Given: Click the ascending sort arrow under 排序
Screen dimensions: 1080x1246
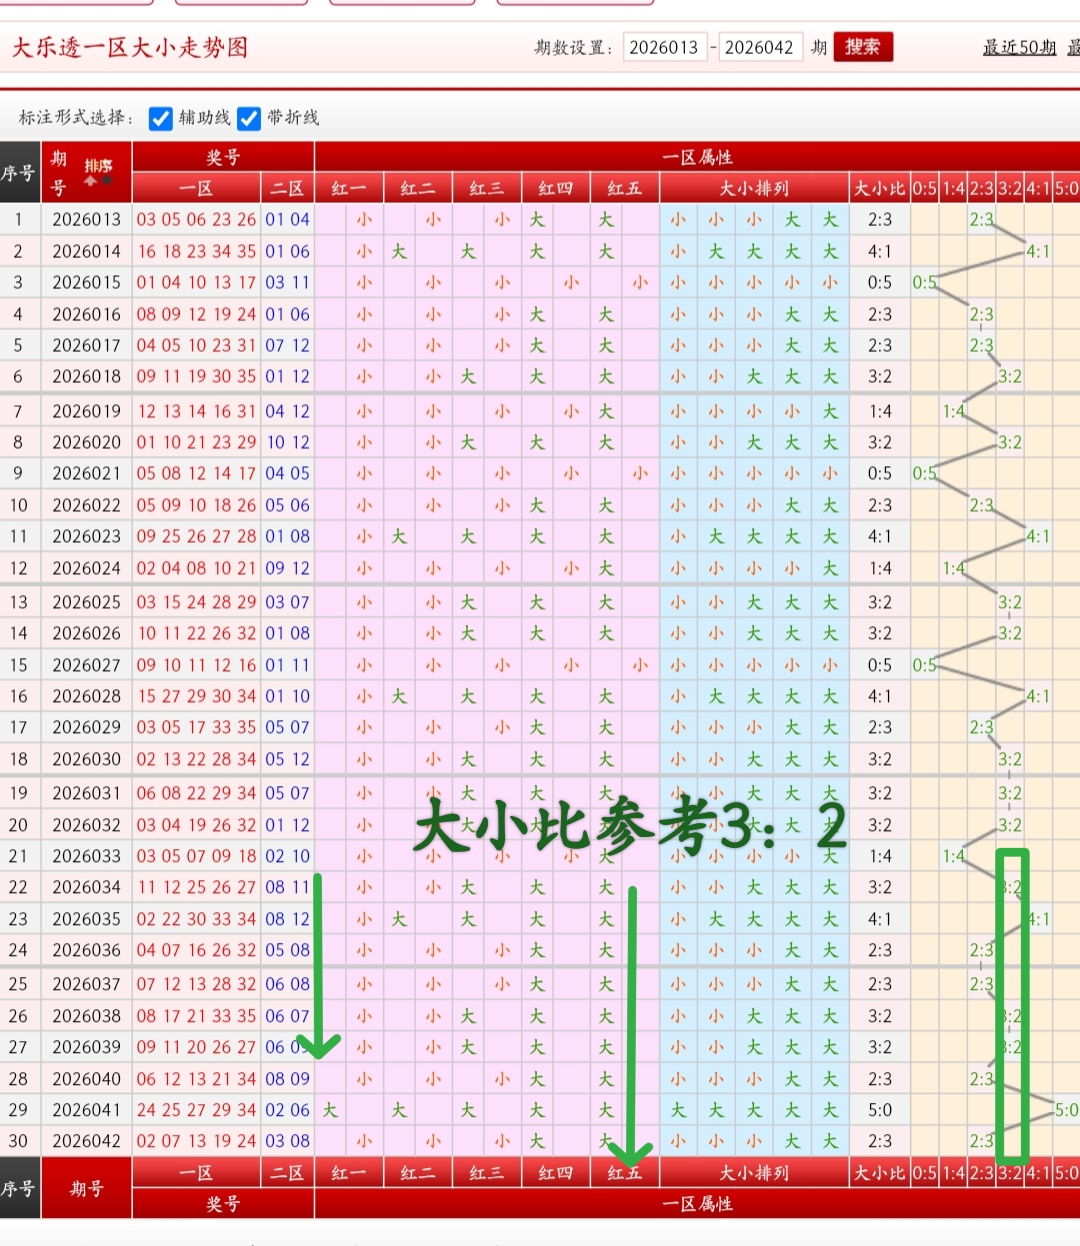Looking at the screenshot, I should tap(91, 182).
